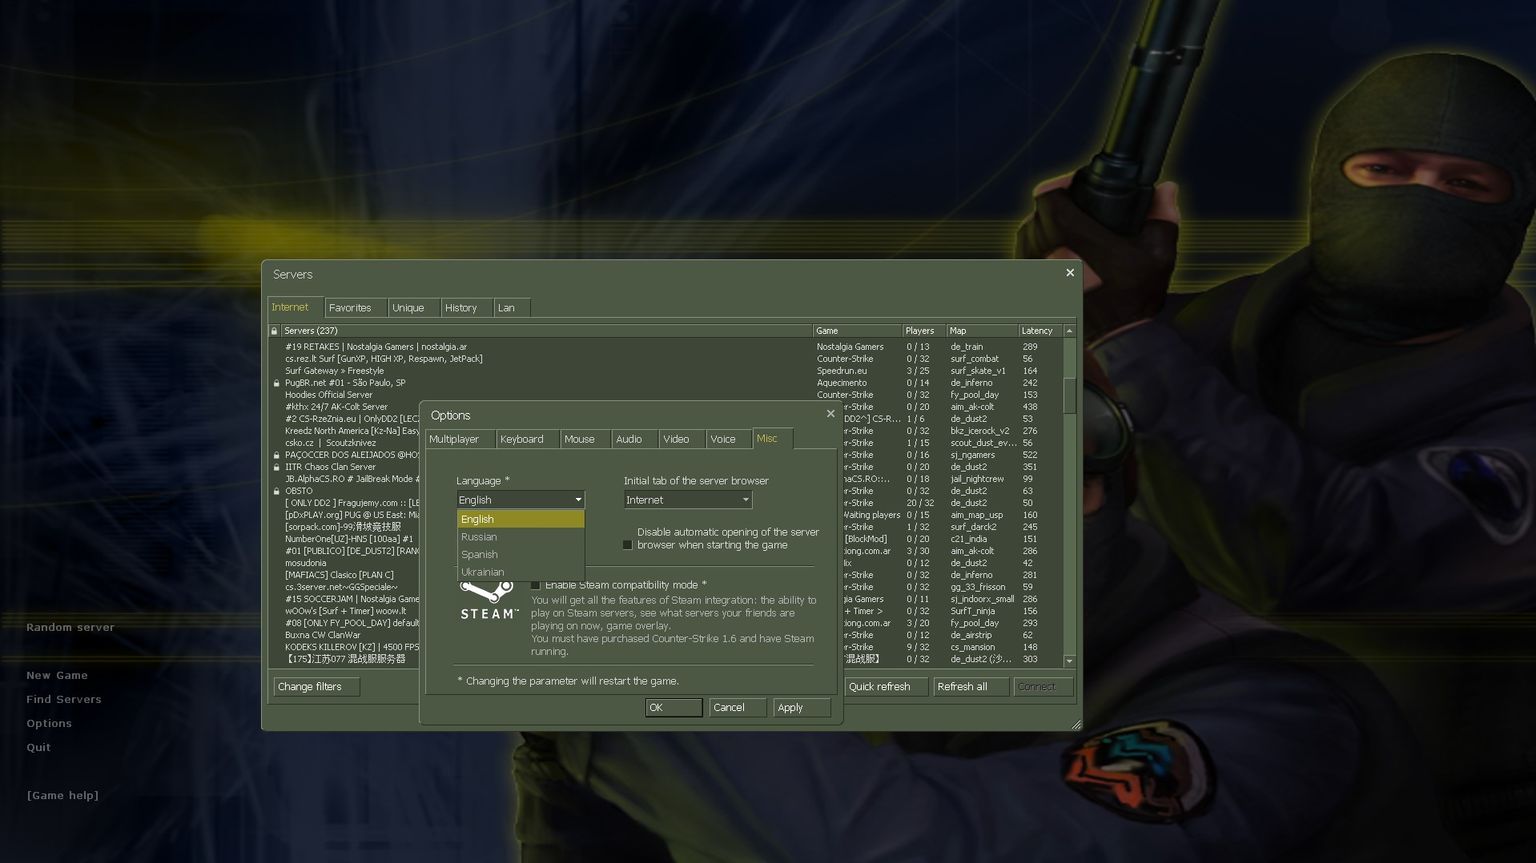Toggle Enable Steam compatibility mode

[536, 584]
